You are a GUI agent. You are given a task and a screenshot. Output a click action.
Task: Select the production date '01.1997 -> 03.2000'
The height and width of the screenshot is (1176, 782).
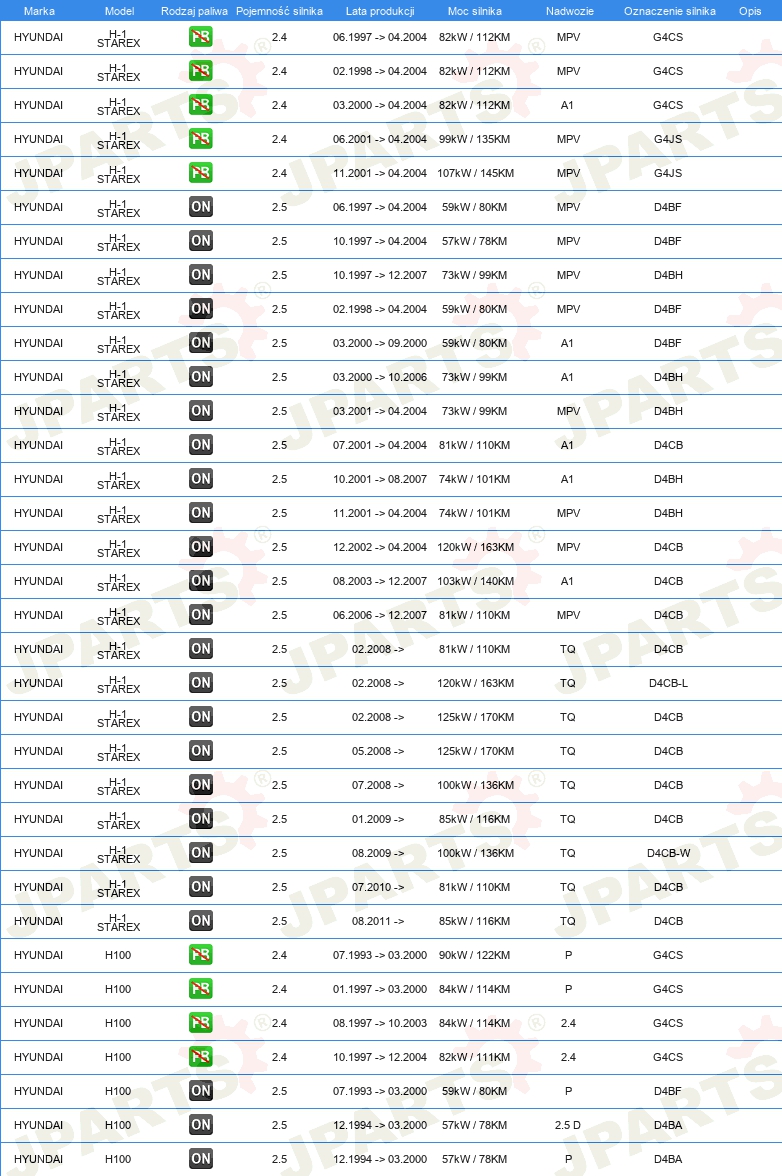tap(380, 989)
